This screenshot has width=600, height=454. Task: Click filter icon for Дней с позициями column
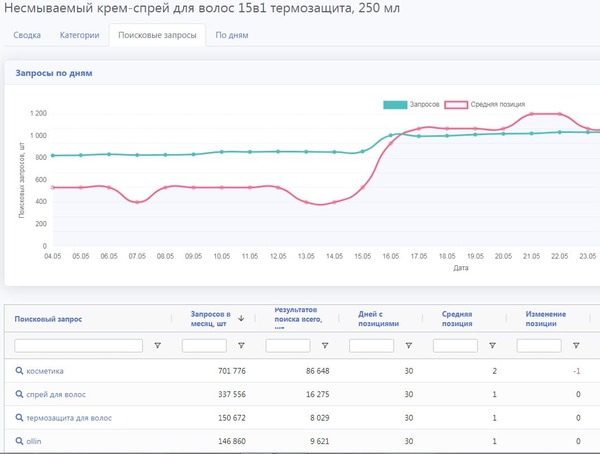pos(409,345)
